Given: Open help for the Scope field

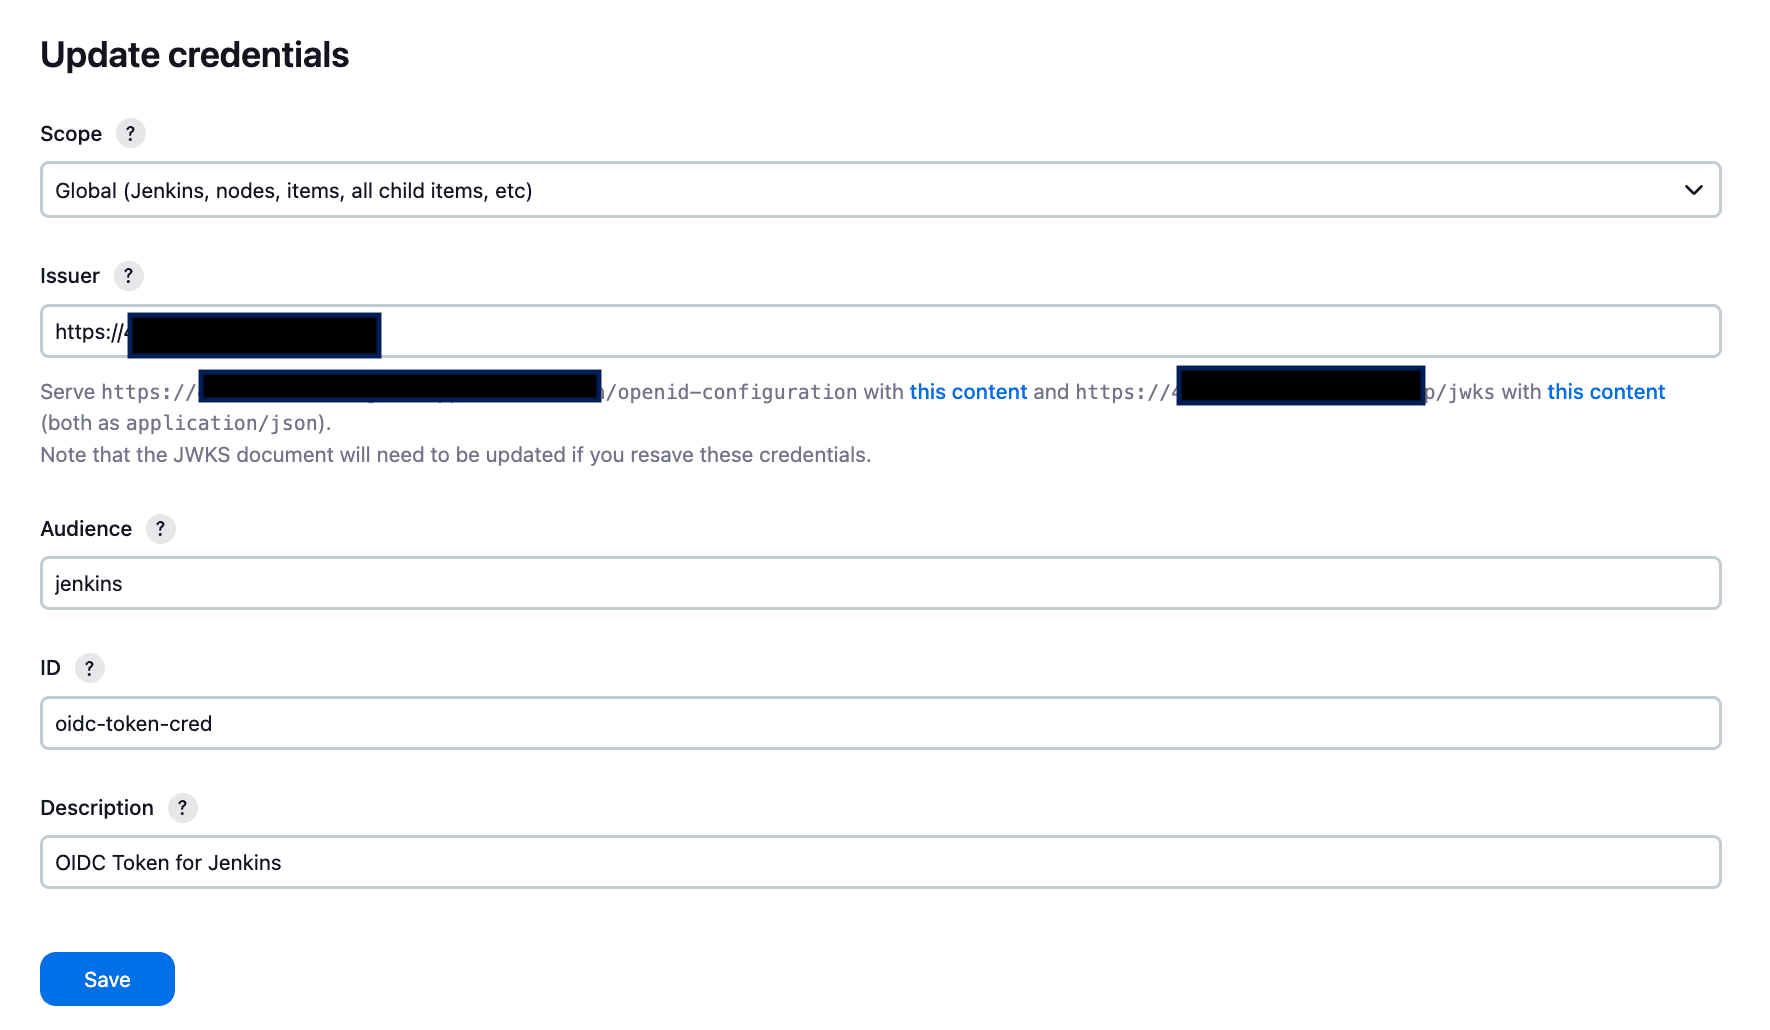Looking at the screenshot, I should 130,133.
